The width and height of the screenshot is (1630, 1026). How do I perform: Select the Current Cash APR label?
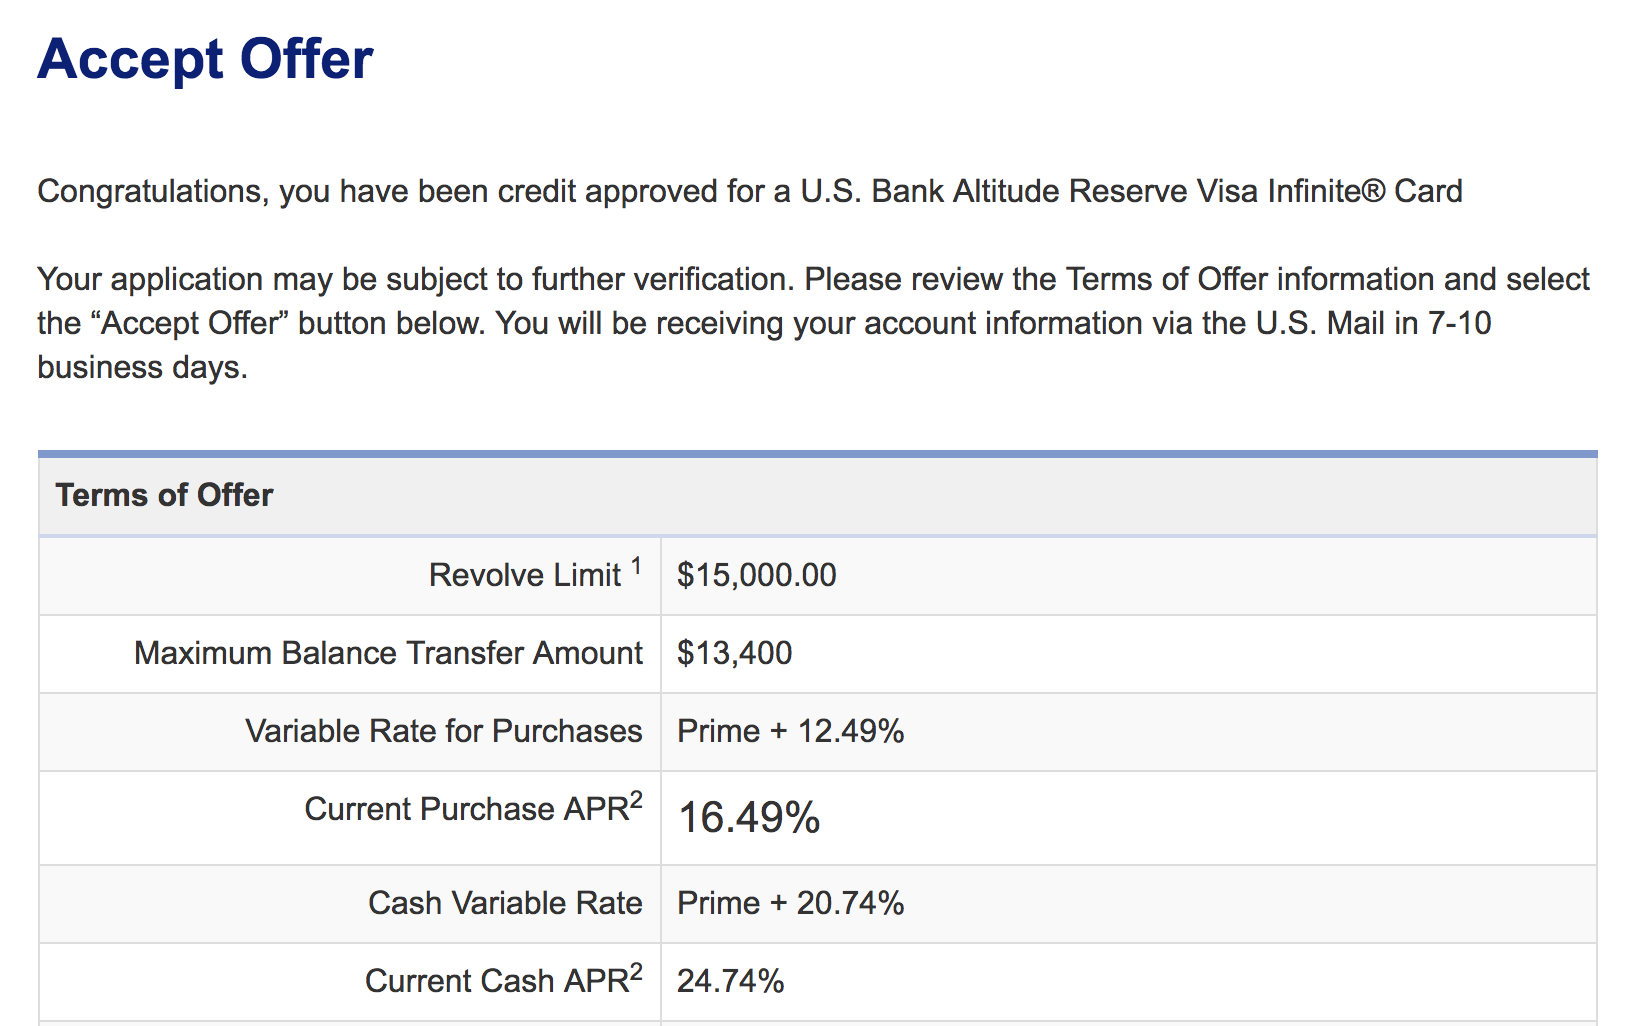(x=497, y=981)
